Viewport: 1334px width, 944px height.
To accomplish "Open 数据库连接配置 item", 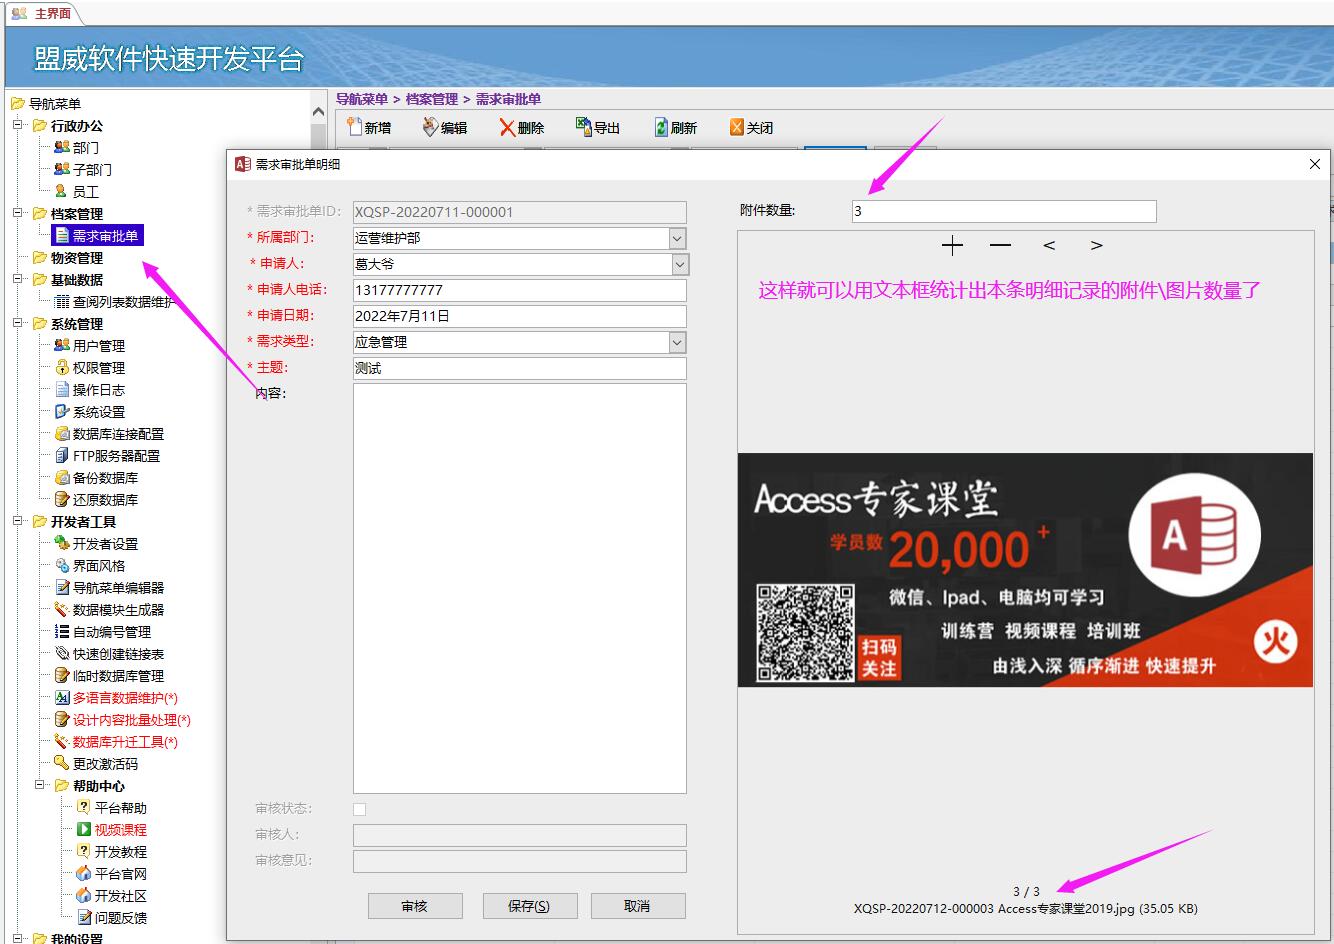I will [x=118, y=434].
